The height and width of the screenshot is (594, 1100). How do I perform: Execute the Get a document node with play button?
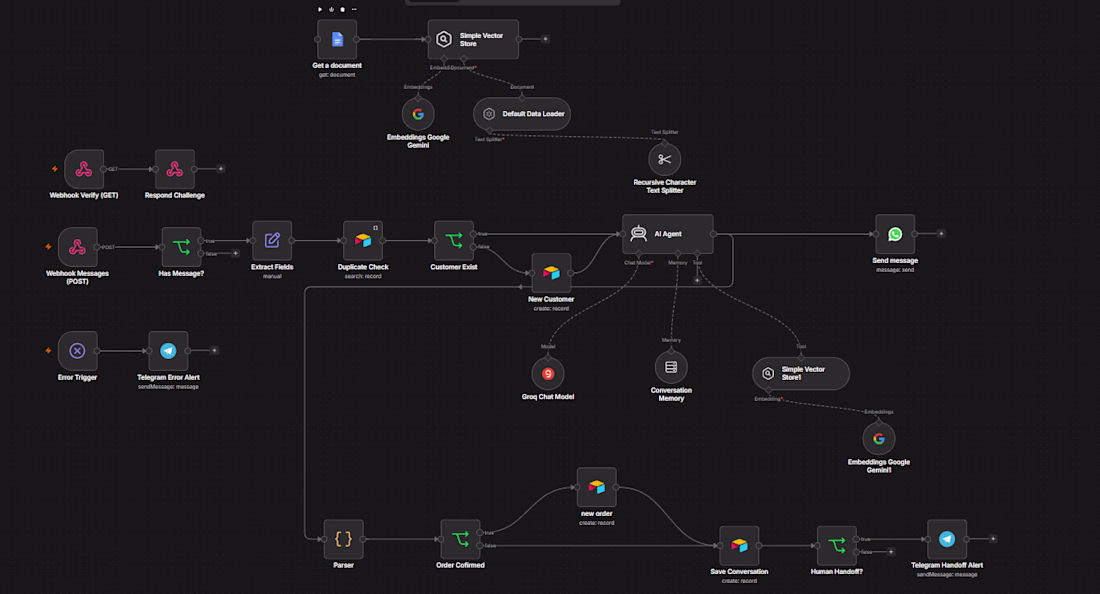pos(320,10)
